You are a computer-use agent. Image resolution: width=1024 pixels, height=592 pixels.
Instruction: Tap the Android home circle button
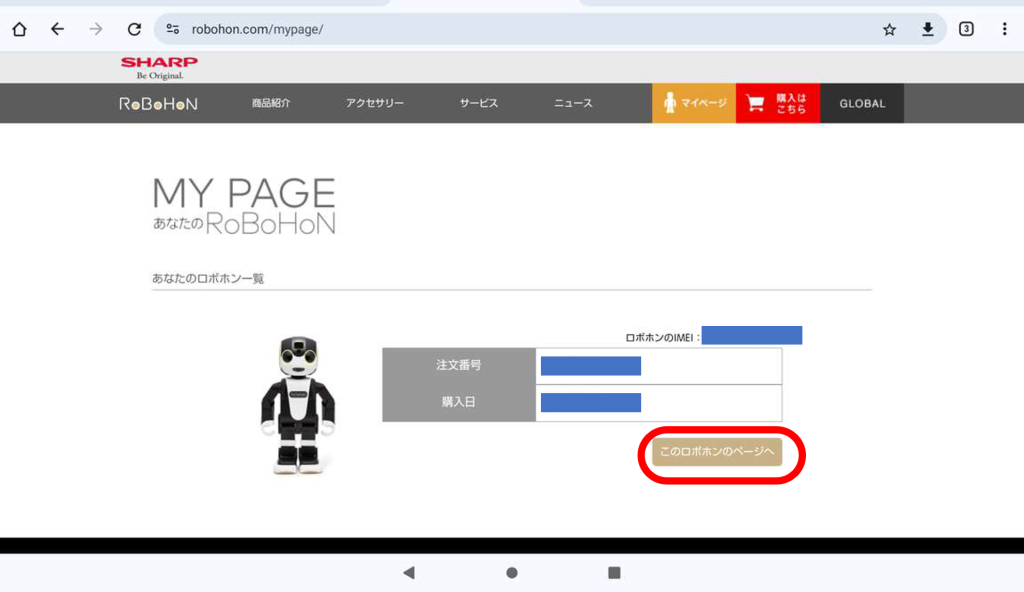pos(512,573)
